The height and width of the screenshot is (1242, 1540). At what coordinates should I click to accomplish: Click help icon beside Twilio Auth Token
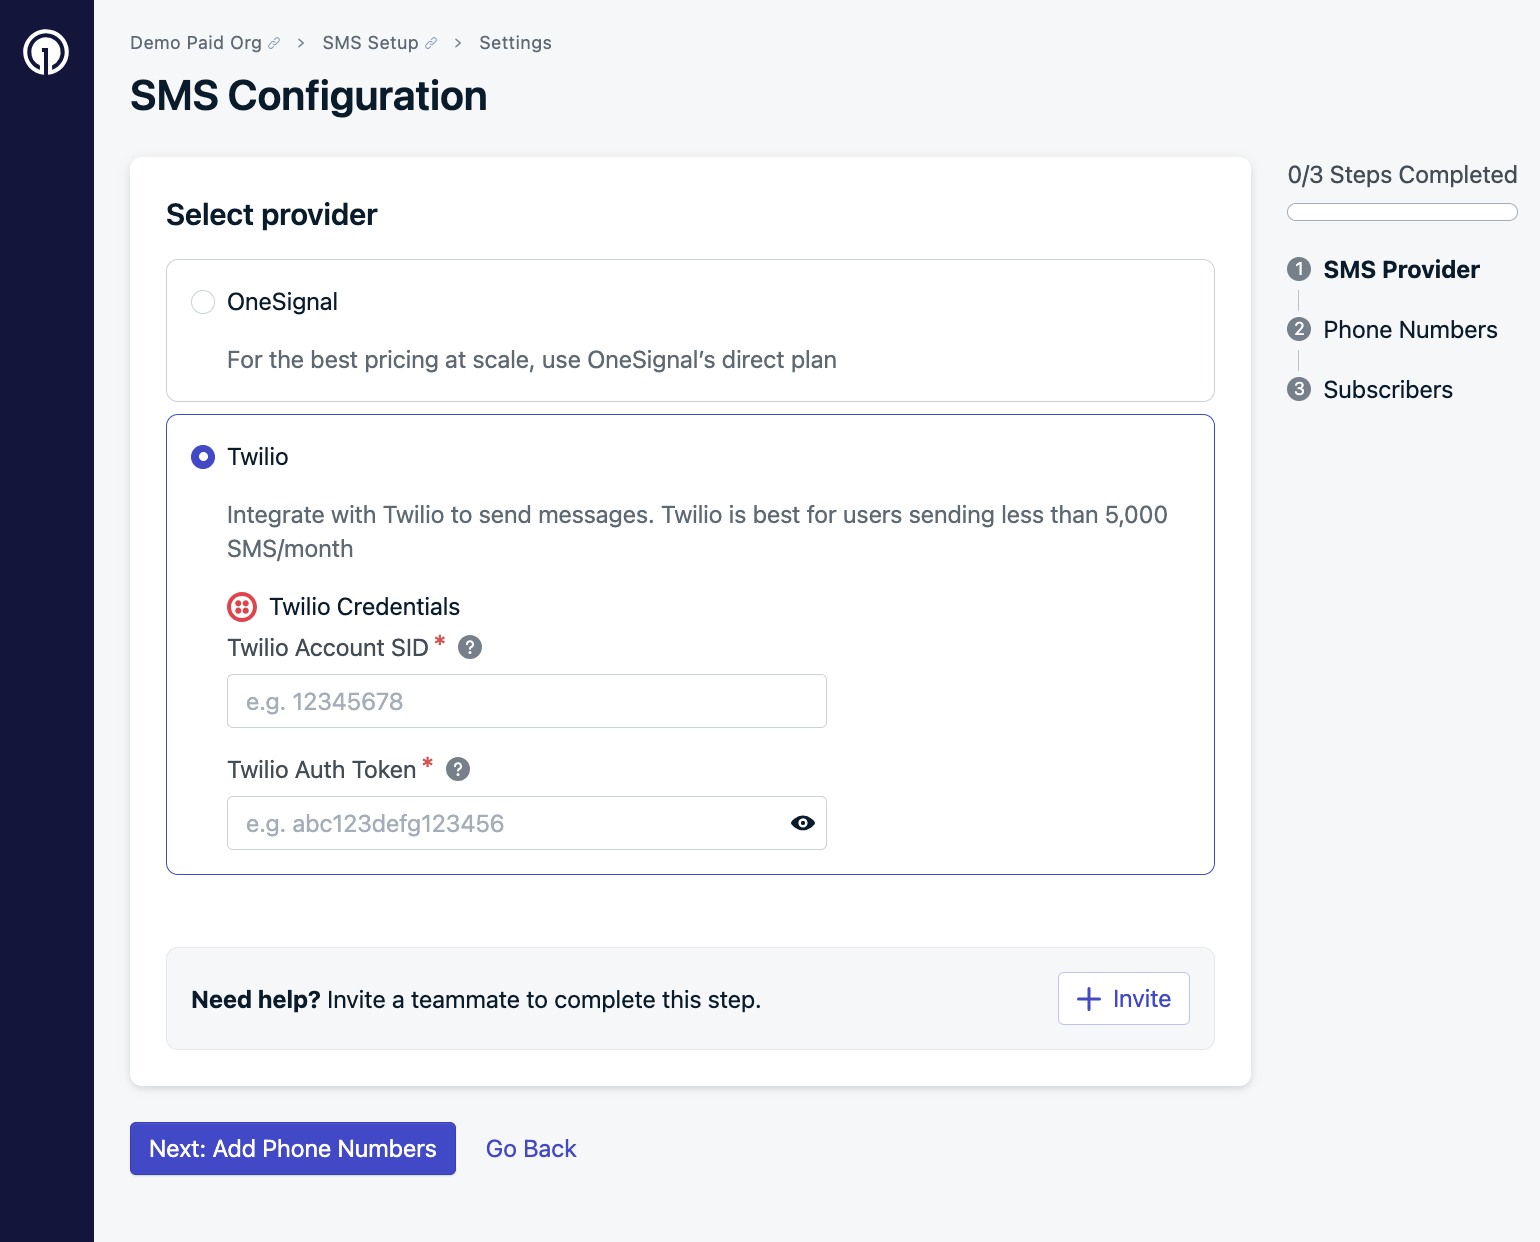(458, 769)
